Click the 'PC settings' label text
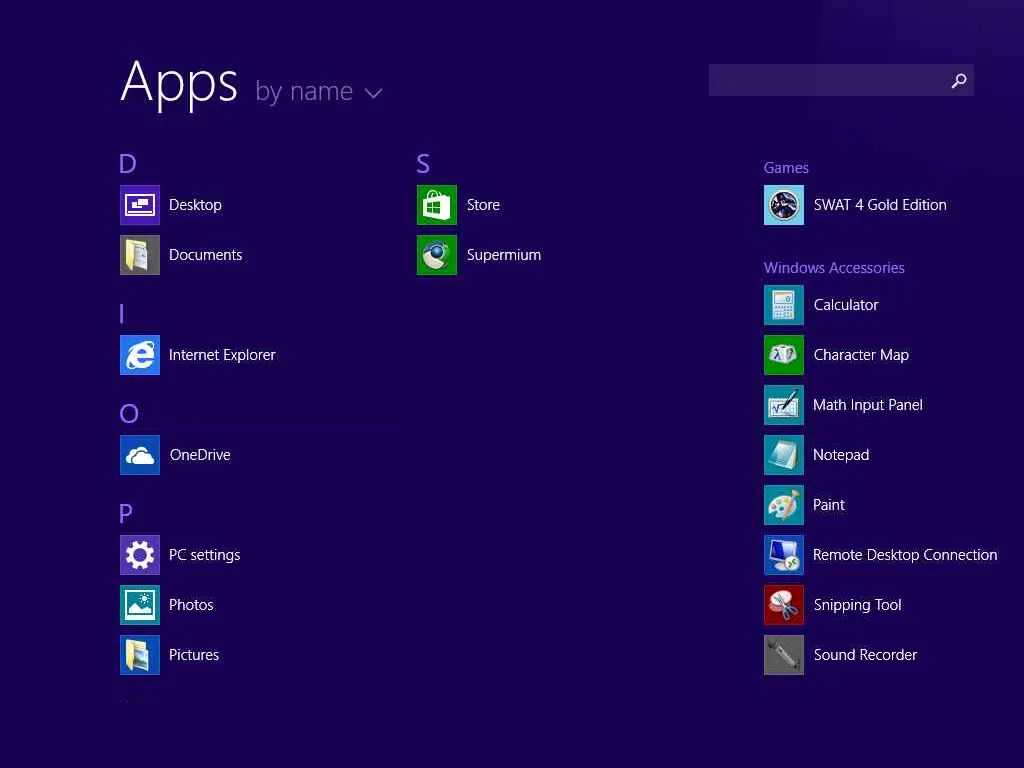The width and height of the screenshot is (1024, 768). tap(204, 555)
